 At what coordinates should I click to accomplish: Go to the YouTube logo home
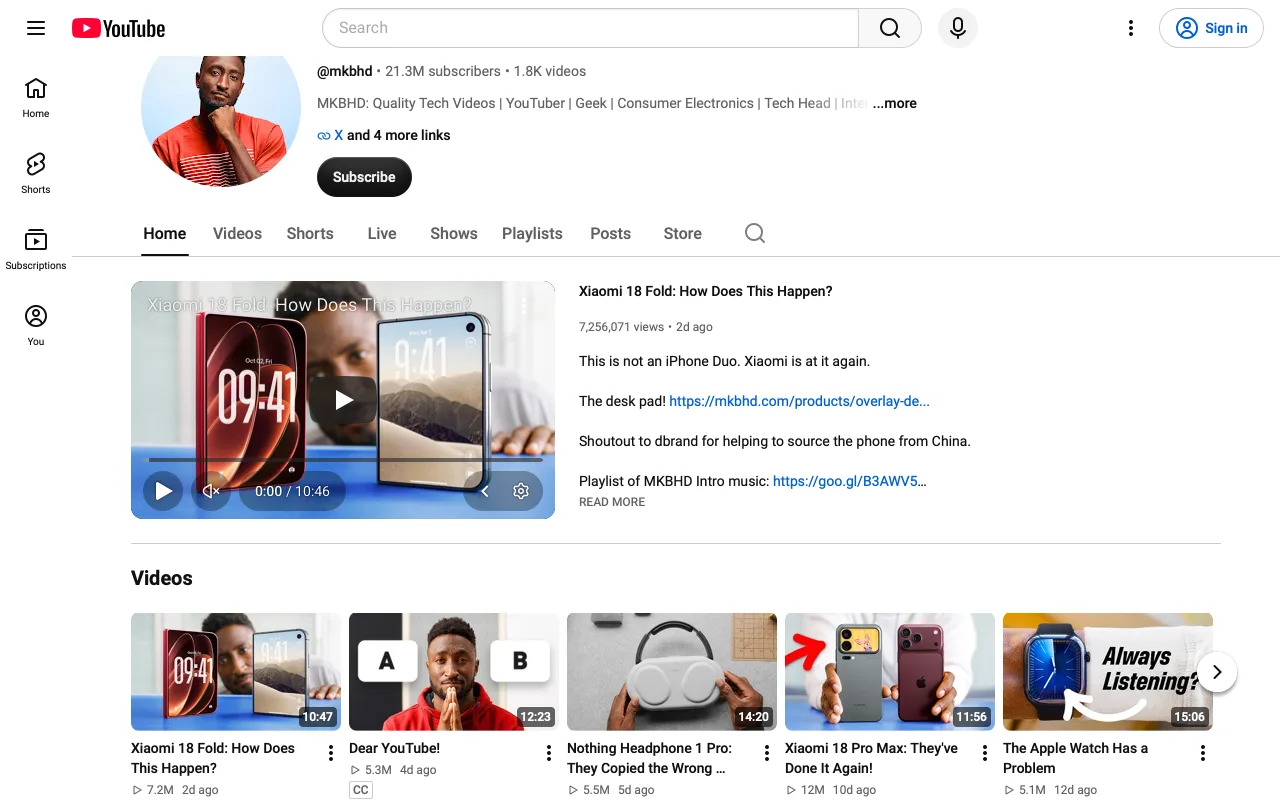(118, 28)
